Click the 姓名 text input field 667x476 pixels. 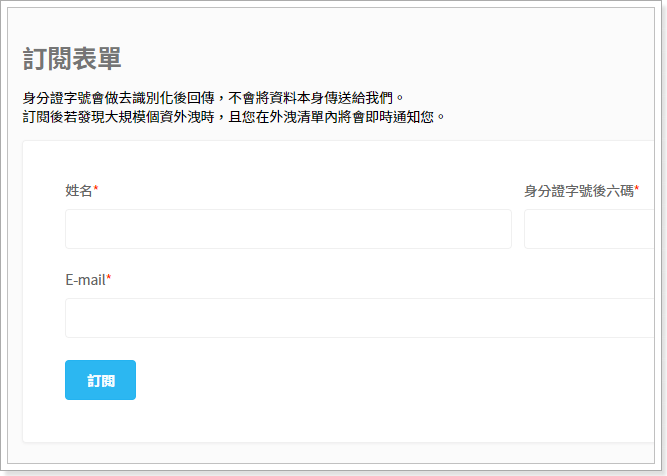pos(288,229)
